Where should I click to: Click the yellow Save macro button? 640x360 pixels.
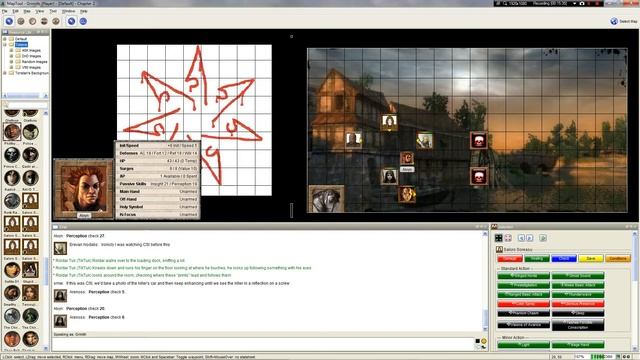coord(591,258)
